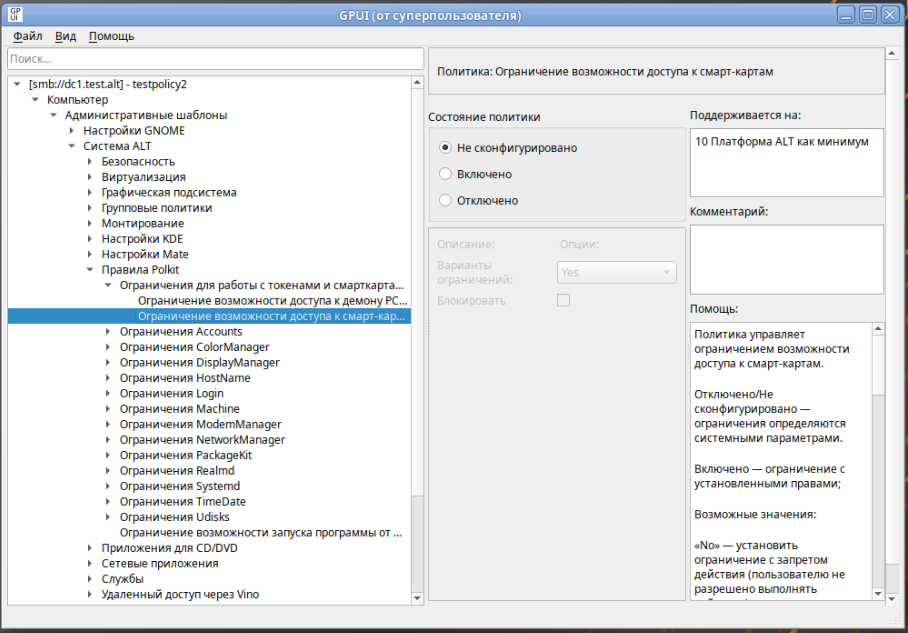Expand the Ограничения DisplayManager node
Viewport: 908px width, 633px height.
point(108,362)
